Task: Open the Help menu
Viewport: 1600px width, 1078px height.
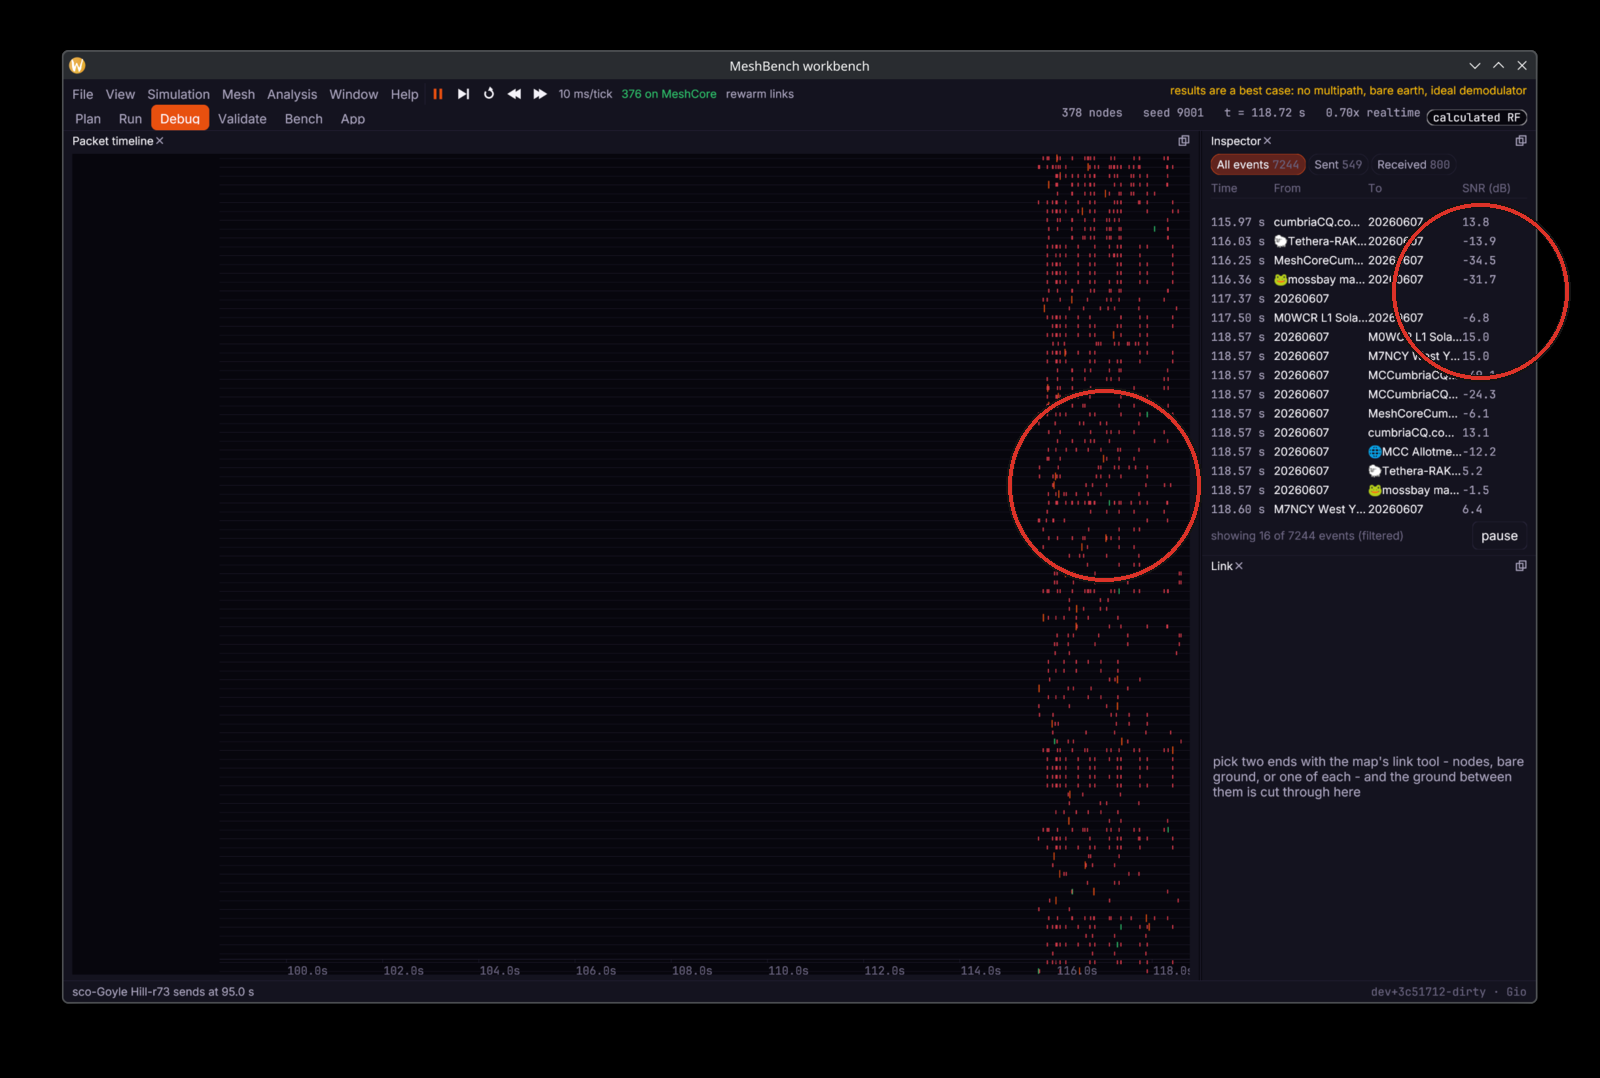Action: 404,94
